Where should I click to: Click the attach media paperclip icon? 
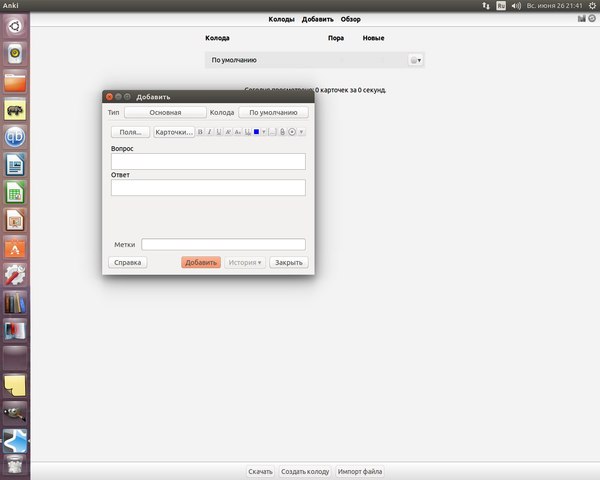click(x=282, y=132)
